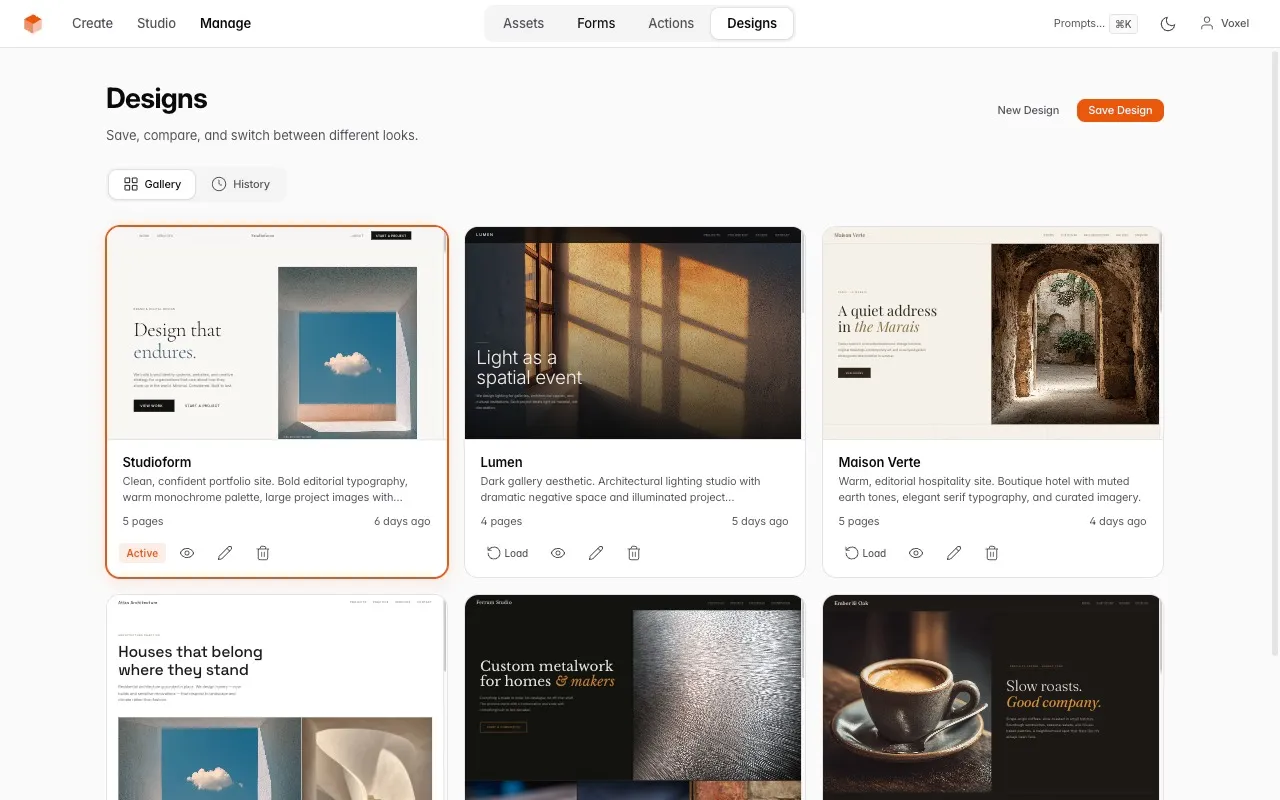The height and width of the screenshot is (800, 1280).
Task: Edit the Lumen design with the pencil icon
Action: 596,552
